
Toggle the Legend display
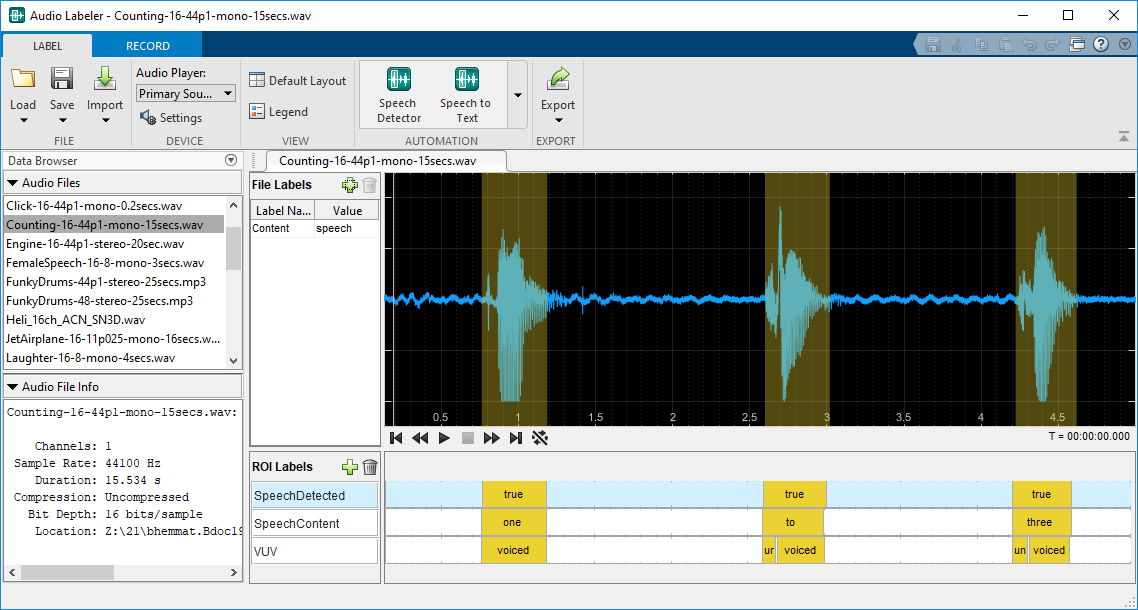[257, 112]
